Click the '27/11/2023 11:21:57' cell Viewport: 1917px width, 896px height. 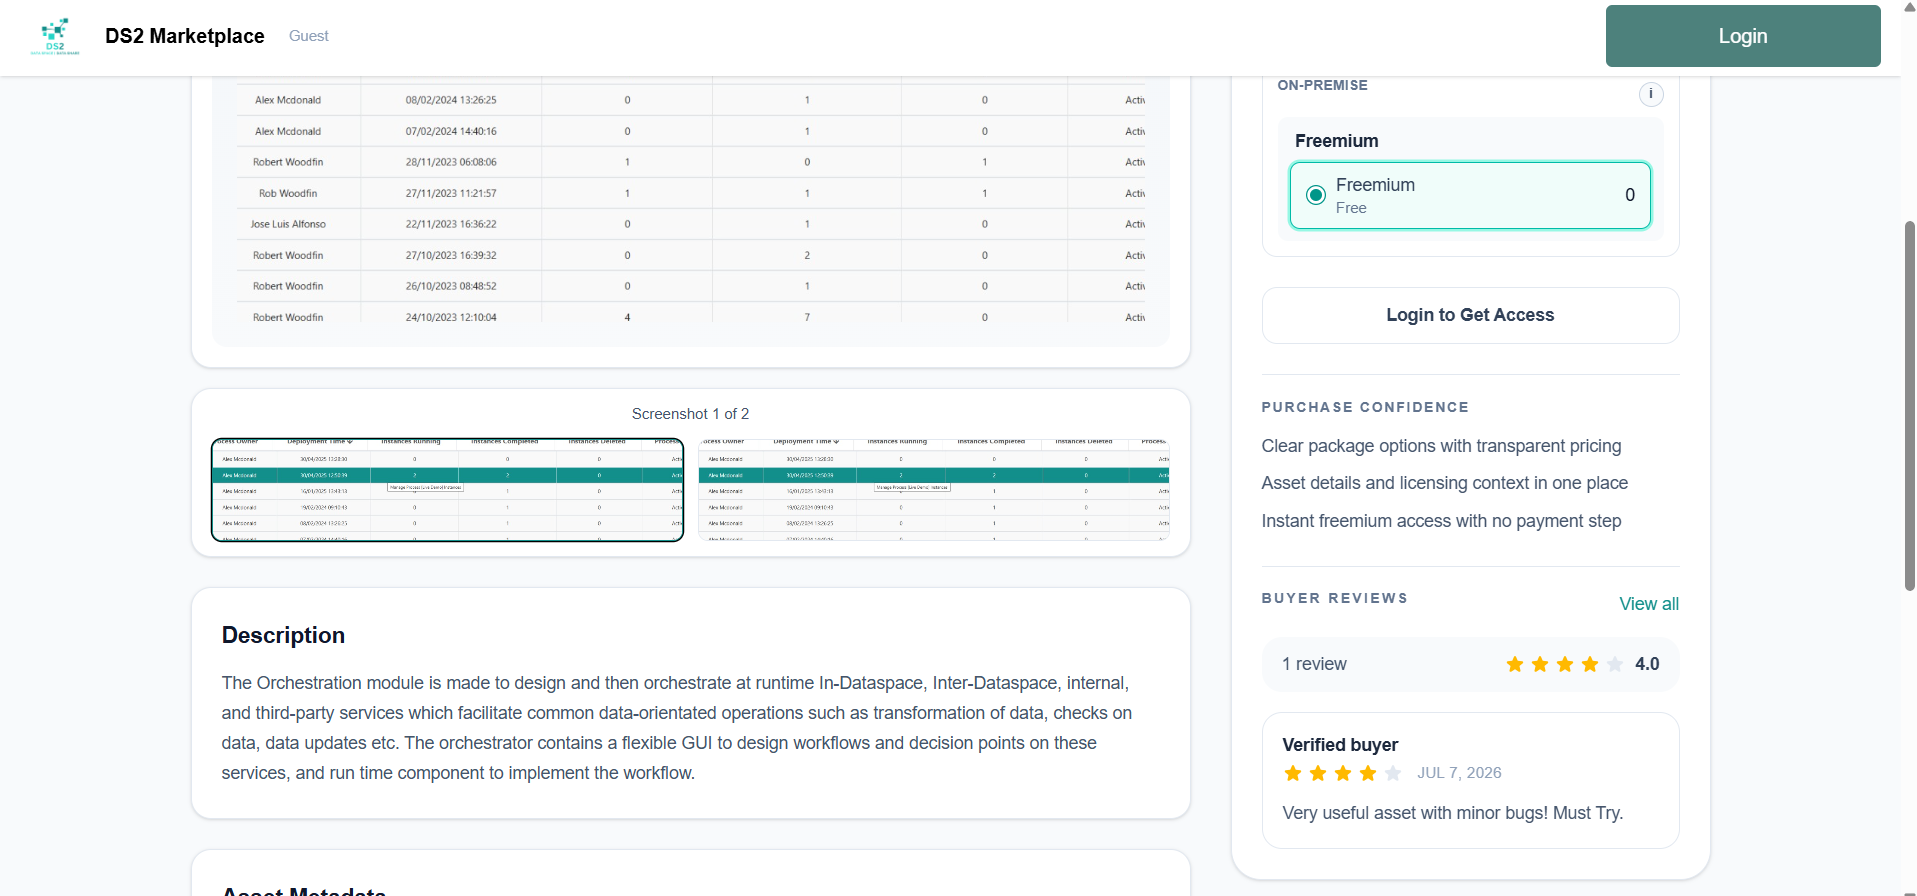pos(451,193)
